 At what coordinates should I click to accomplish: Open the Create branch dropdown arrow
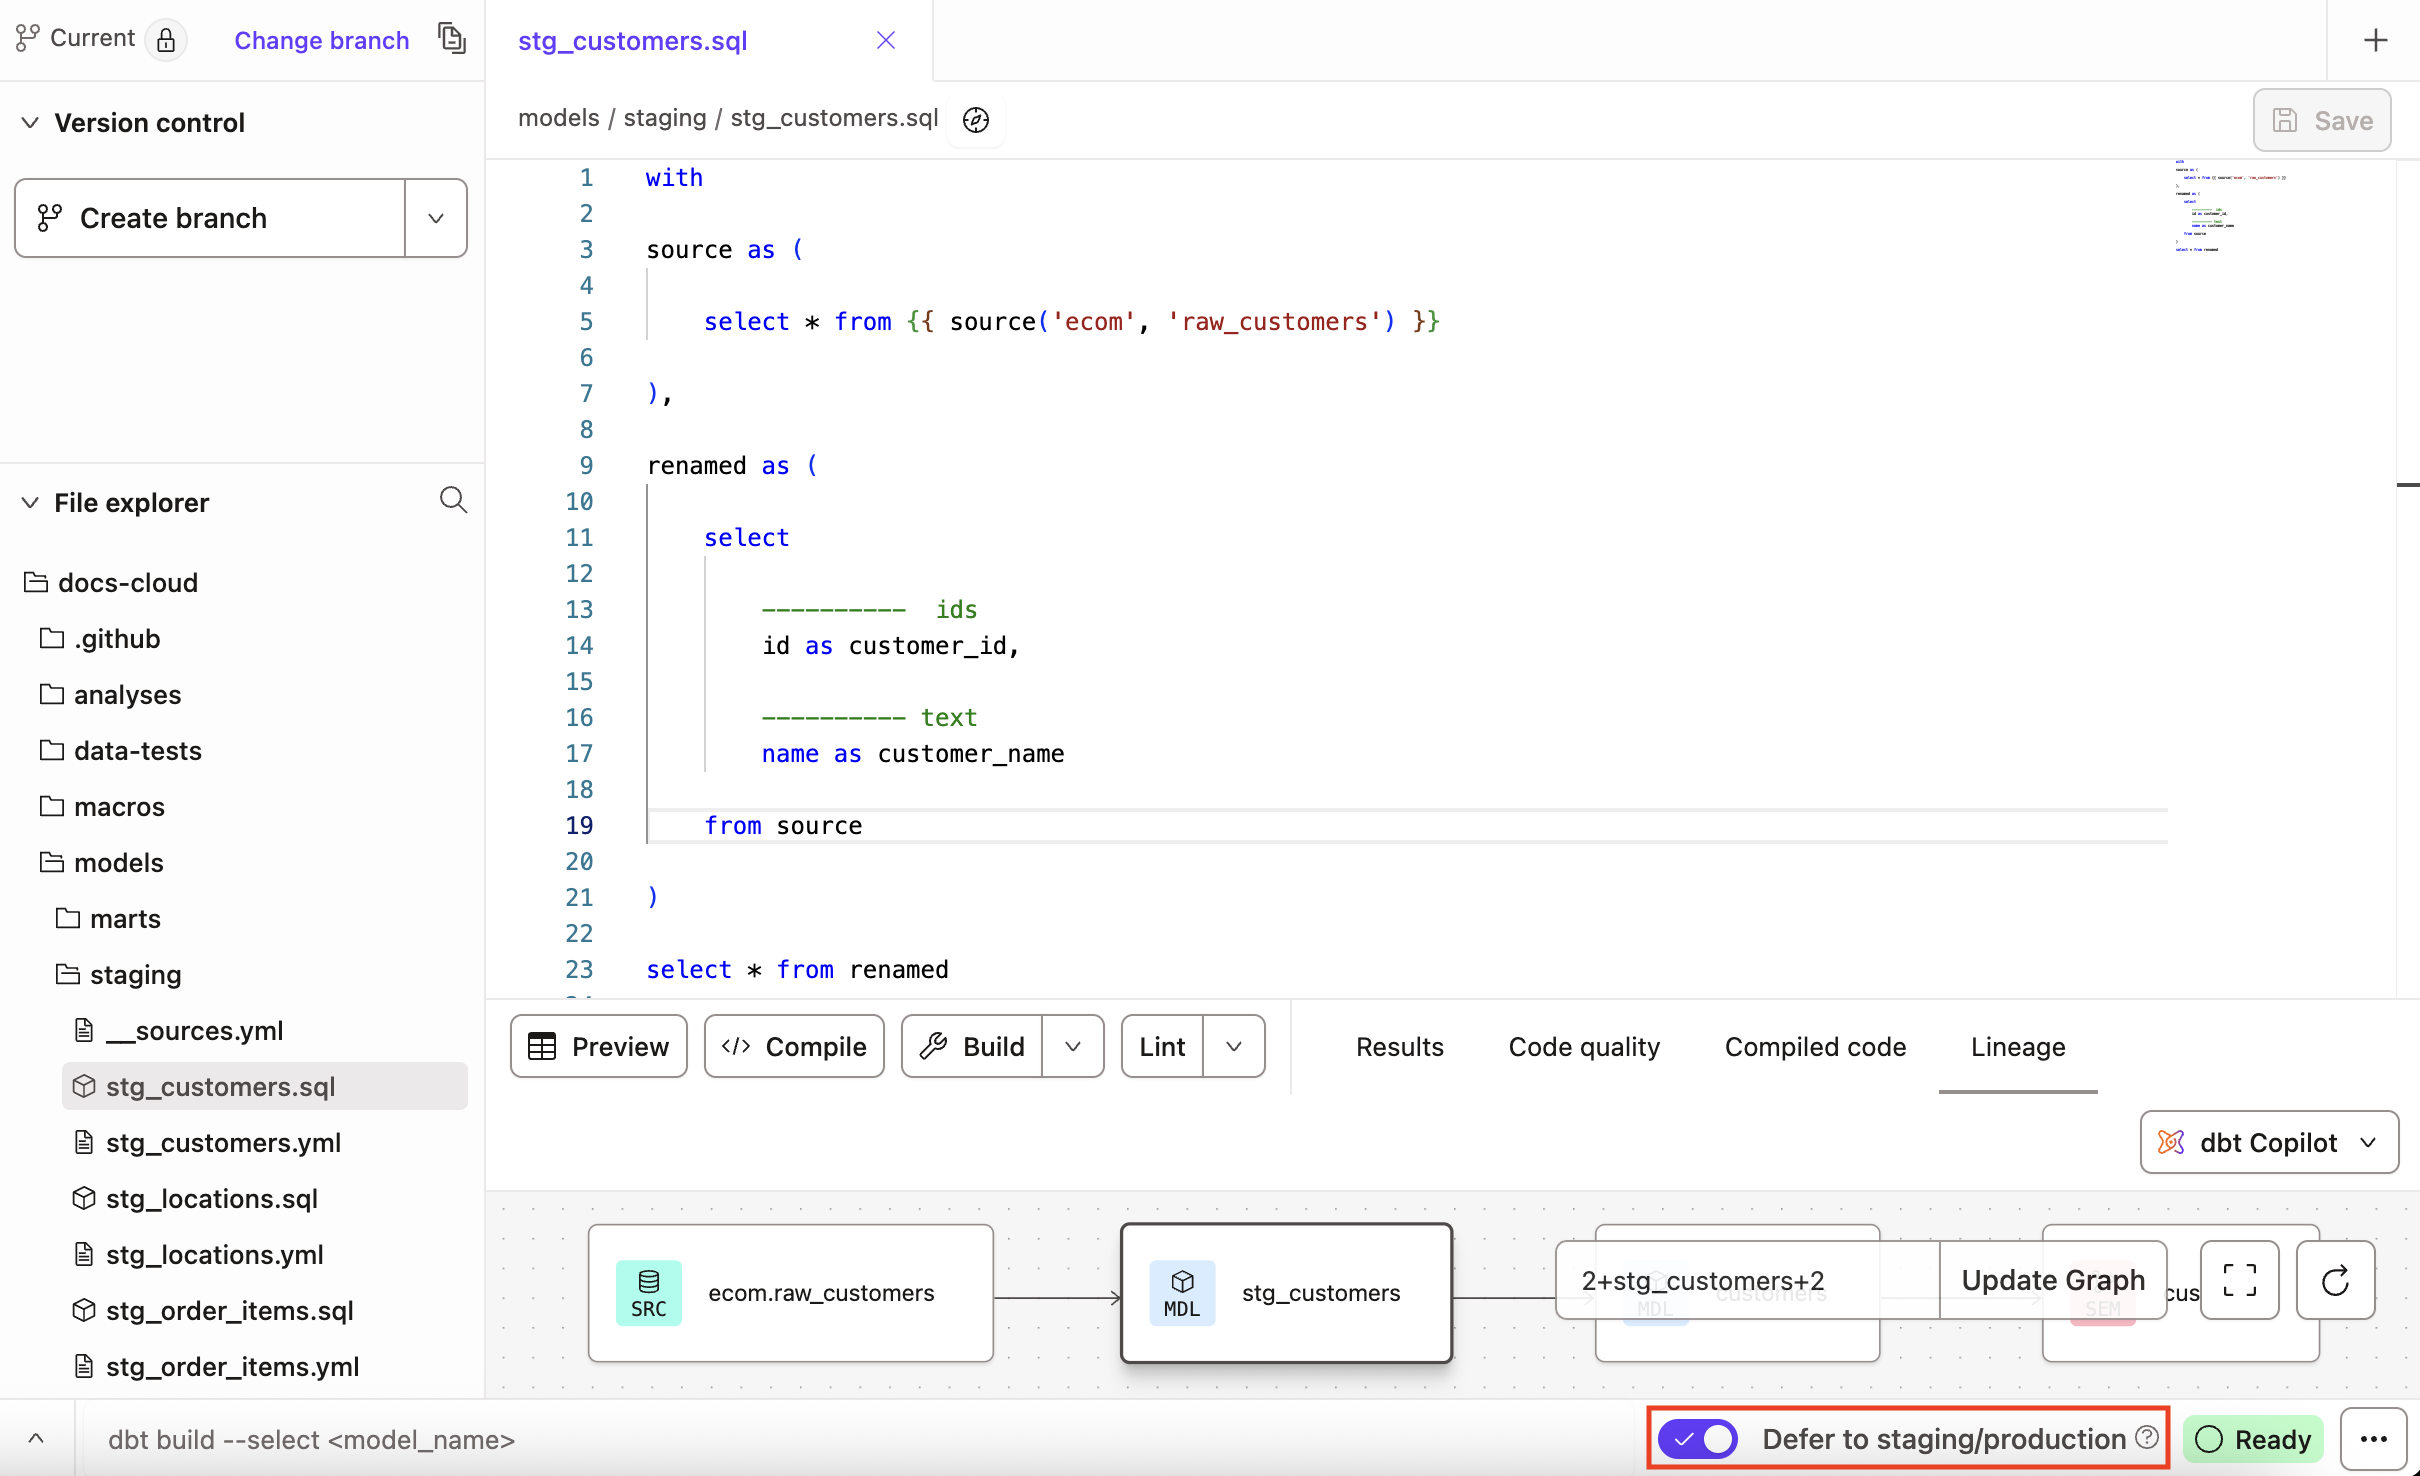[x=435, y=217]
